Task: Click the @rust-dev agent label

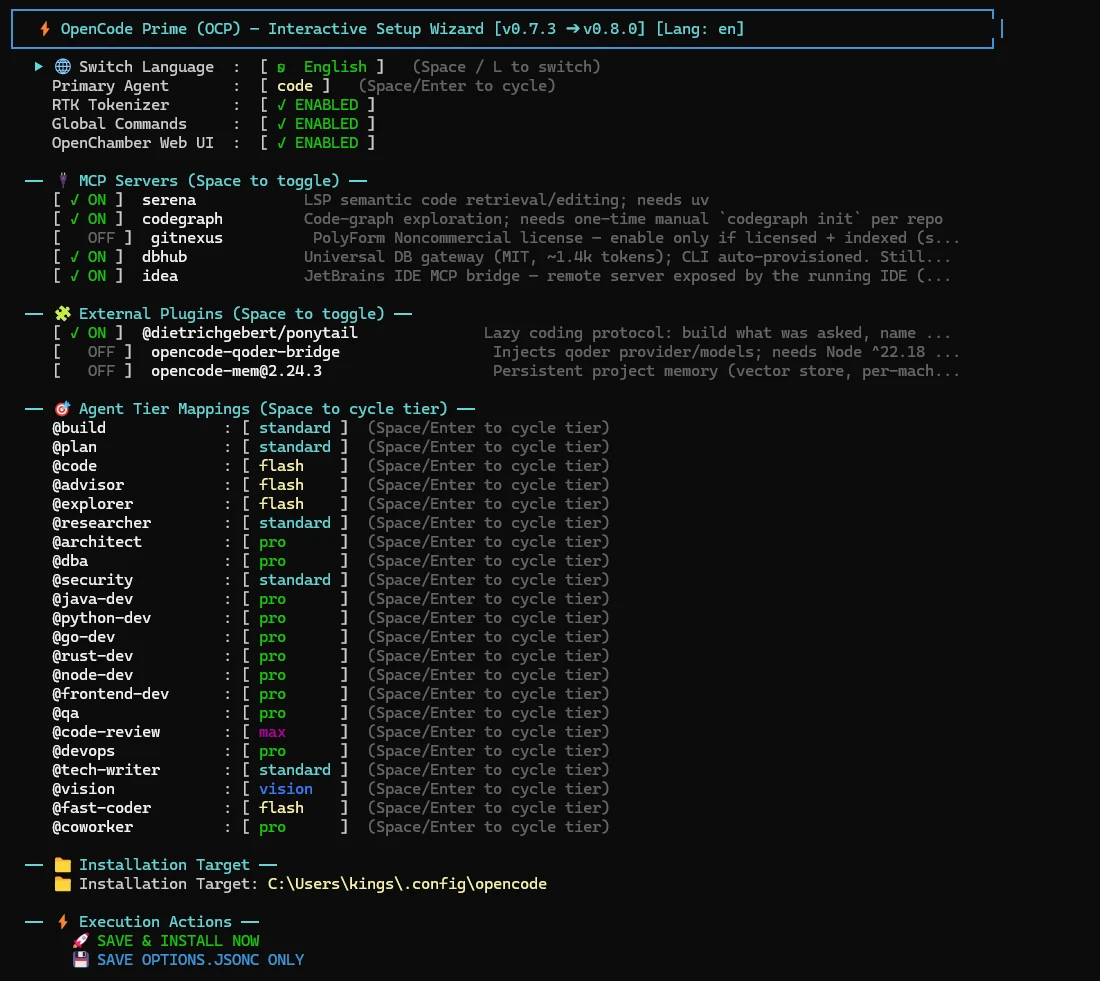Action: click(x=93, y=655)
